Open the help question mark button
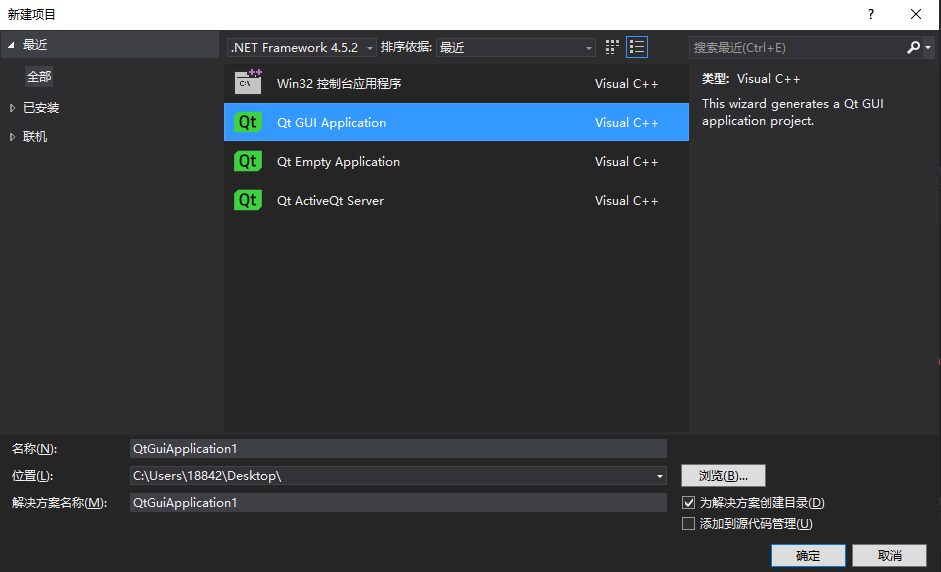This screenshot has height=572, width=941. point(871,14)
